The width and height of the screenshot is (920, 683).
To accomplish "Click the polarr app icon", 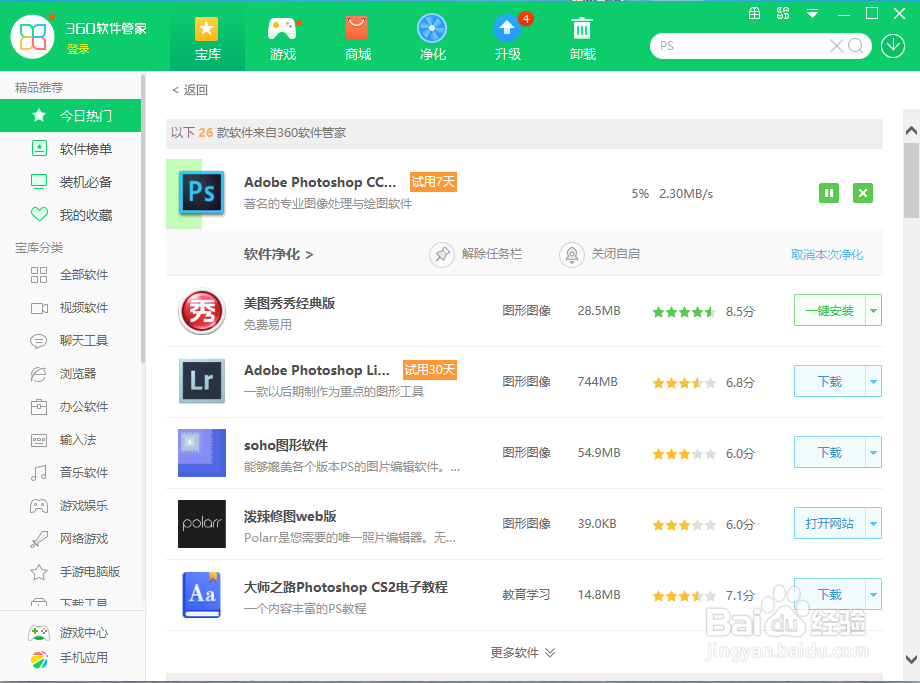I will click(202, 523).
